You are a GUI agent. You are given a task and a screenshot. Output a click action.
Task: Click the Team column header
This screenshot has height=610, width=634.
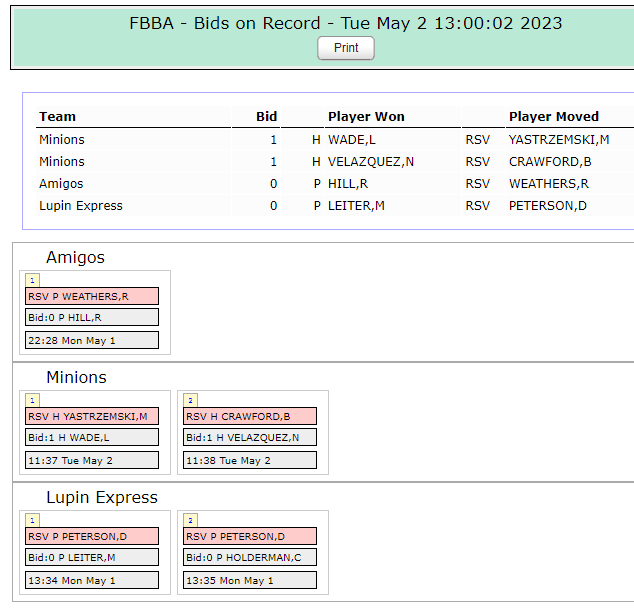[x=57, y=116]
